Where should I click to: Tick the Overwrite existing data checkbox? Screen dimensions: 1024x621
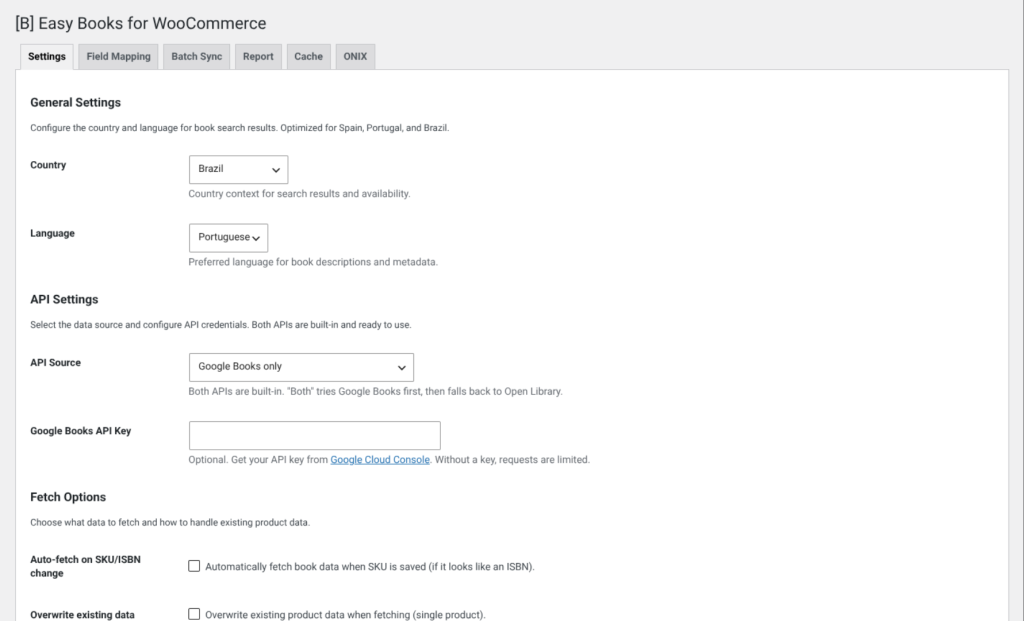194,614
